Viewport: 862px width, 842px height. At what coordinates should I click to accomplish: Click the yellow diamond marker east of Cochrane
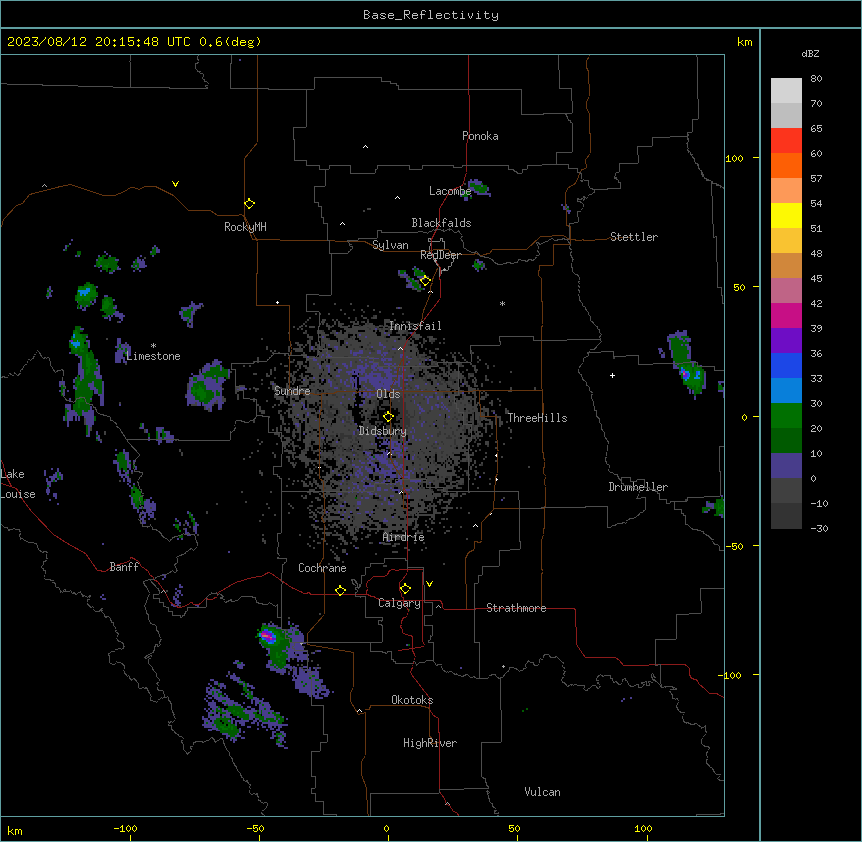(x=340, y=590)
